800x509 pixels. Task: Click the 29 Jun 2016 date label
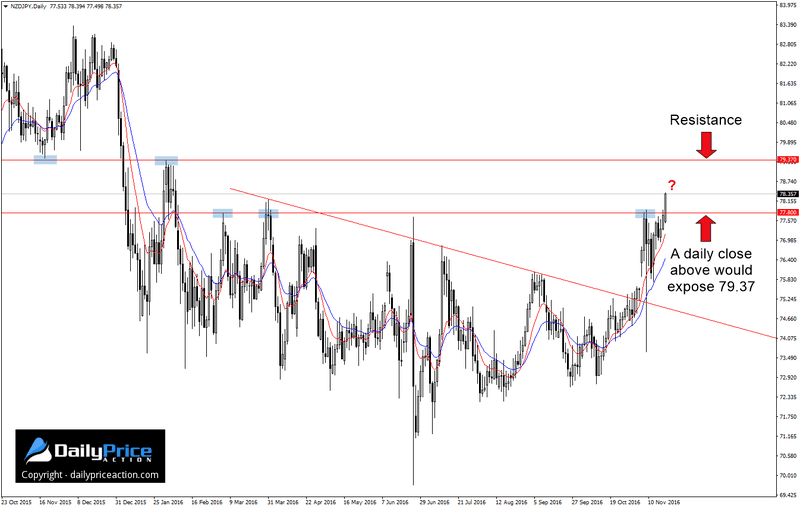[435, 502]
